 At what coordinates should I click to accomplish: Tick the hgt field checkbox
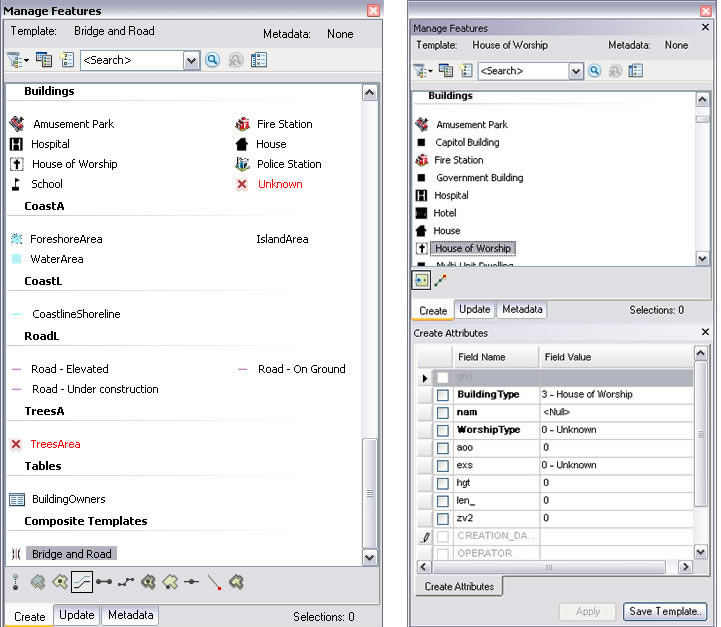[x=443, y=484]
